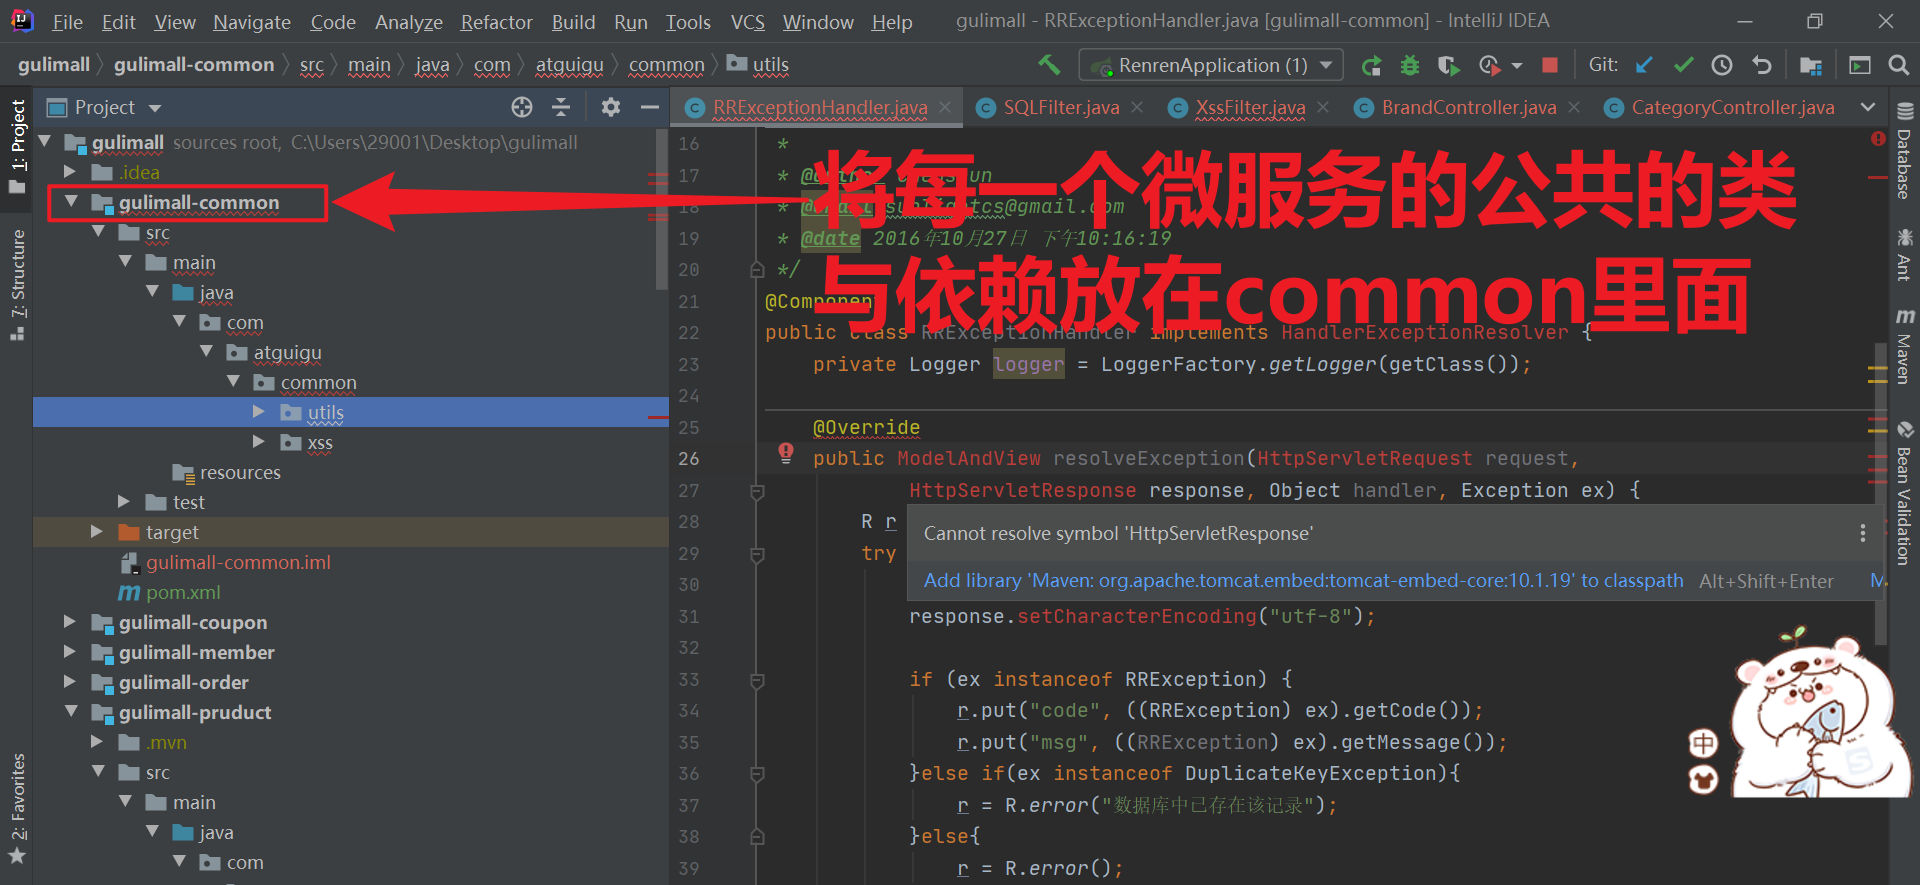Stop the running application
The width and height of the screenshot is (1920, 885).
1550,65
